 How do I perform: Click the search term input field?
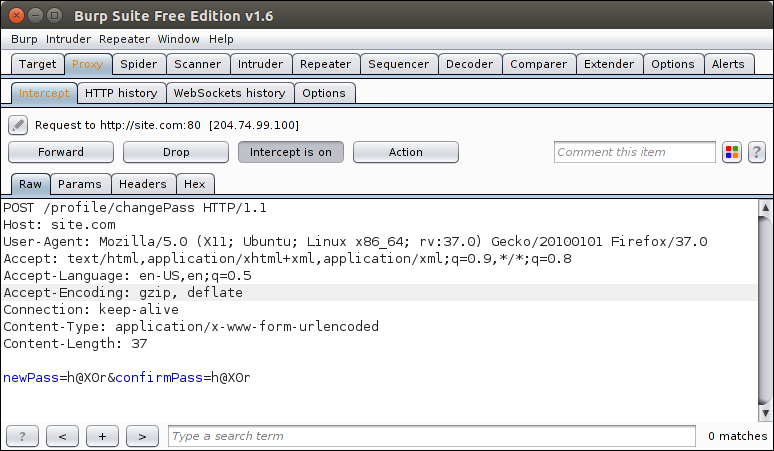coord(432,436)
